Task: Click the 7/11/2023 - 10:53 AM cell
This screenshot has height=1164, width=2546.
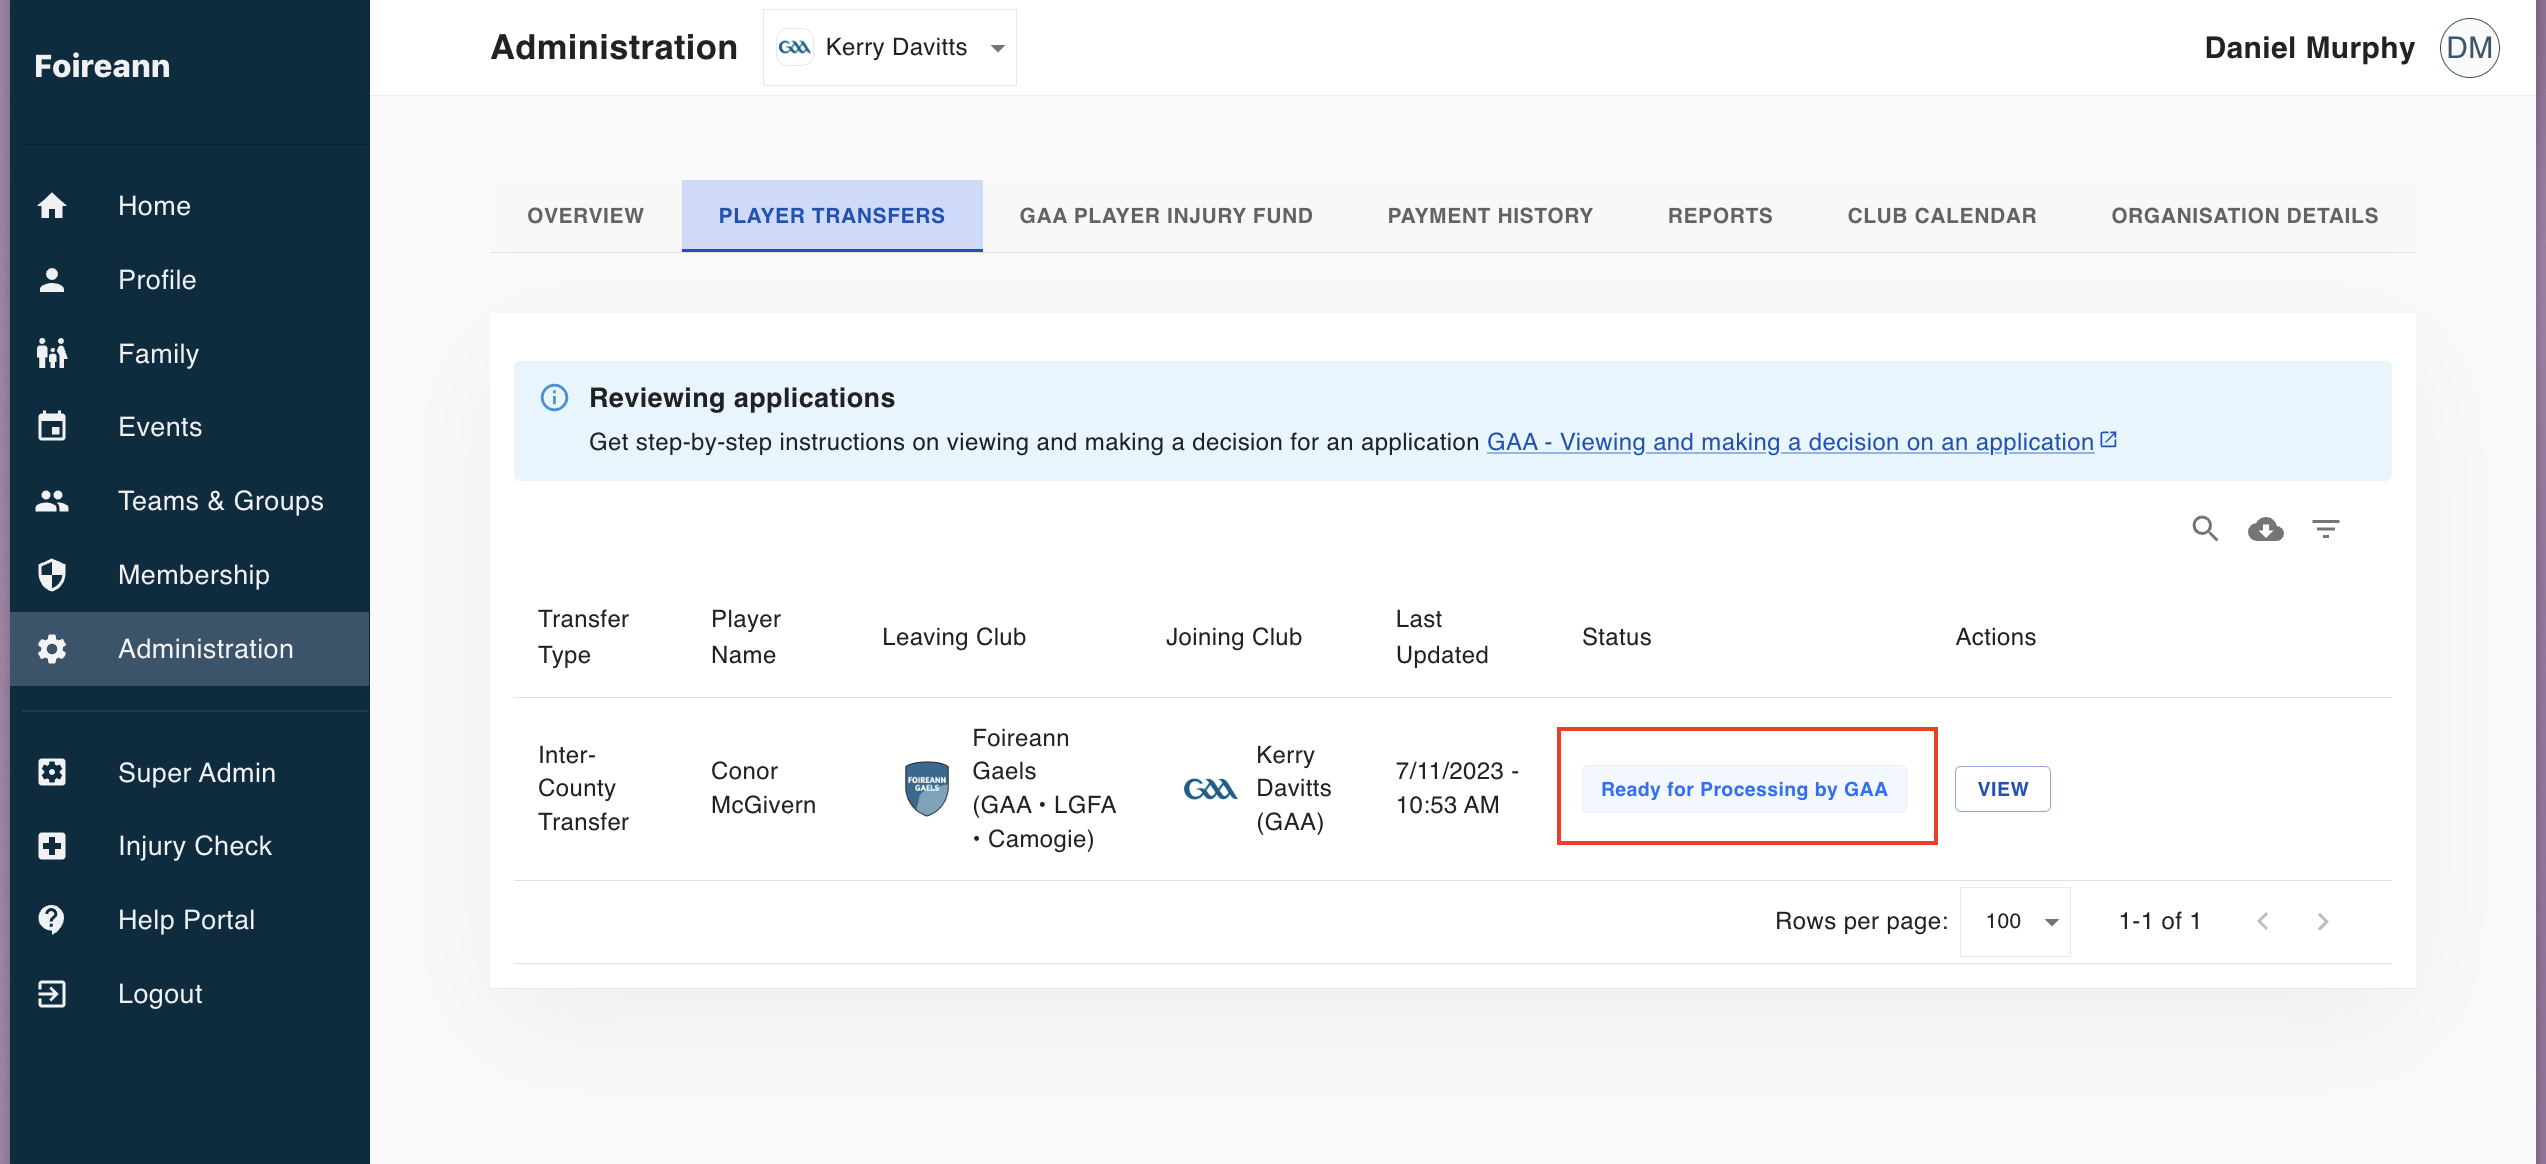Action: (1457, 788)
